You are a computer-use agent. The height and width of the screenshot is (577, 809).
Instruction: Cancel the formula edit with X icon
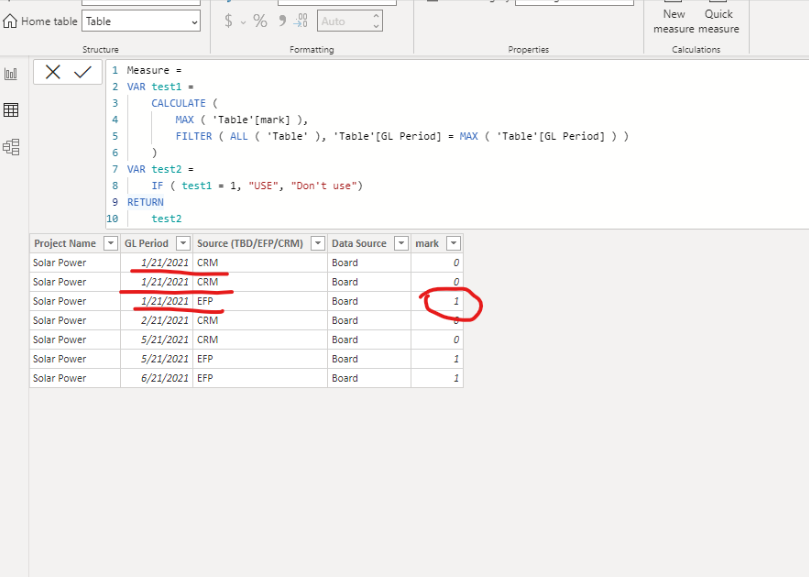coord(53,72)
